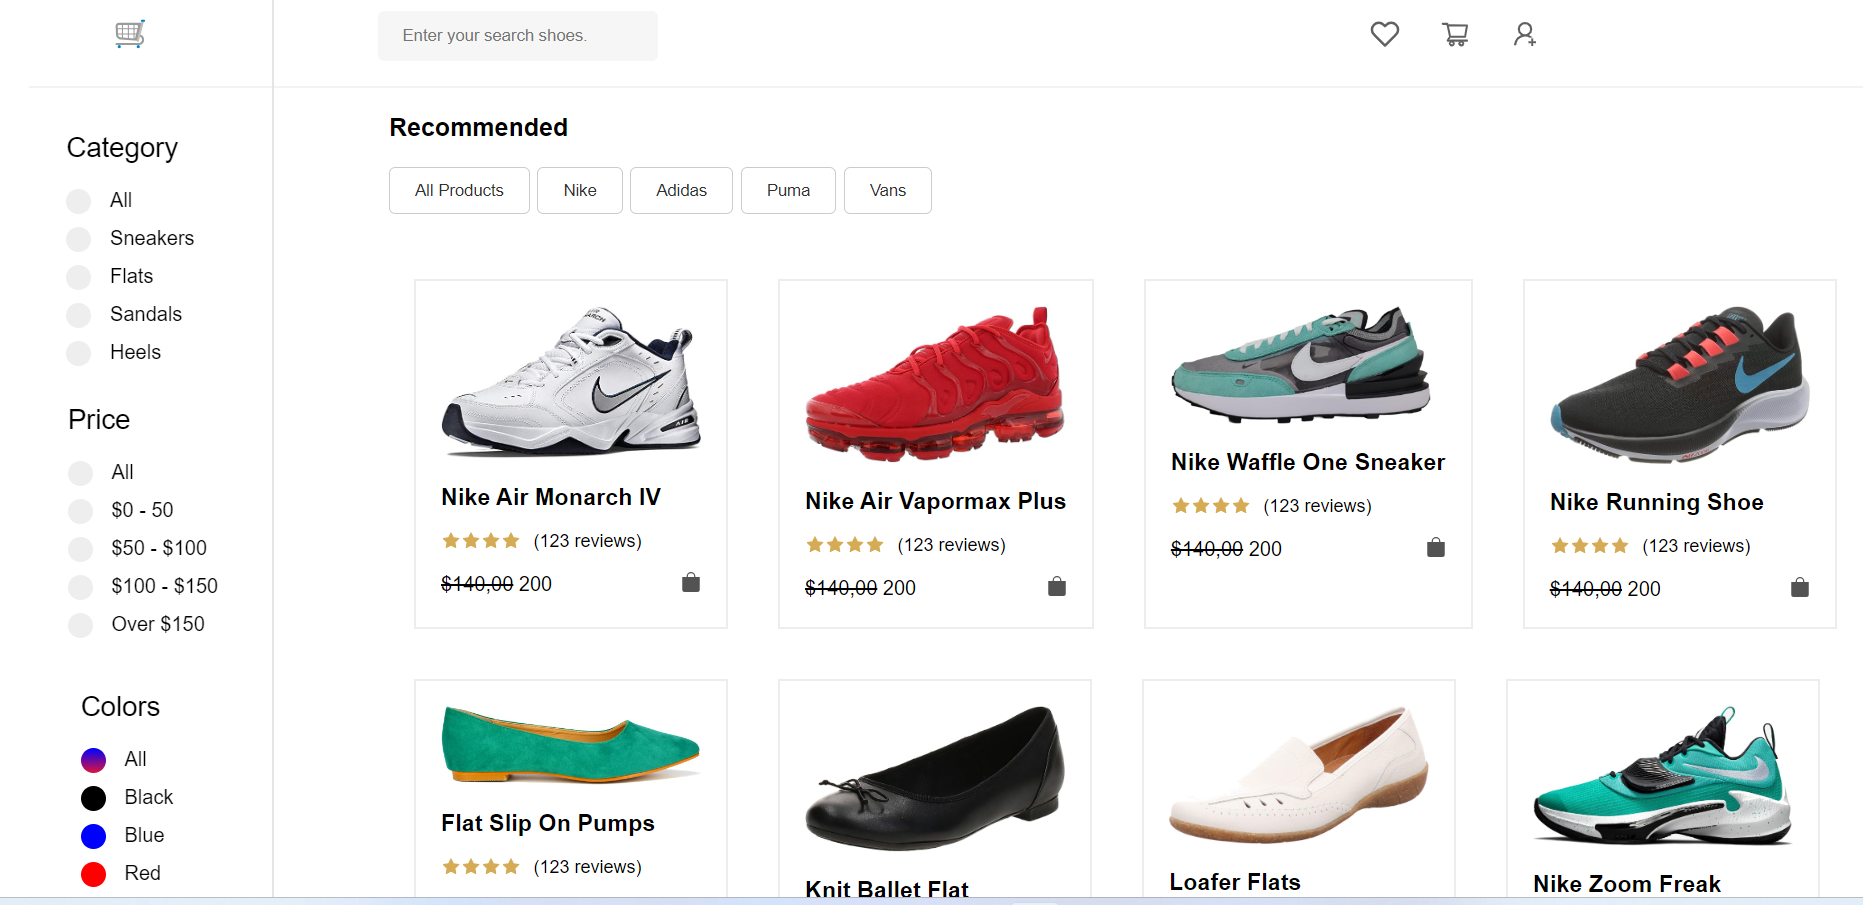Open the shopping cart in header
The image size is (1863, 905).
[1455, 35]
